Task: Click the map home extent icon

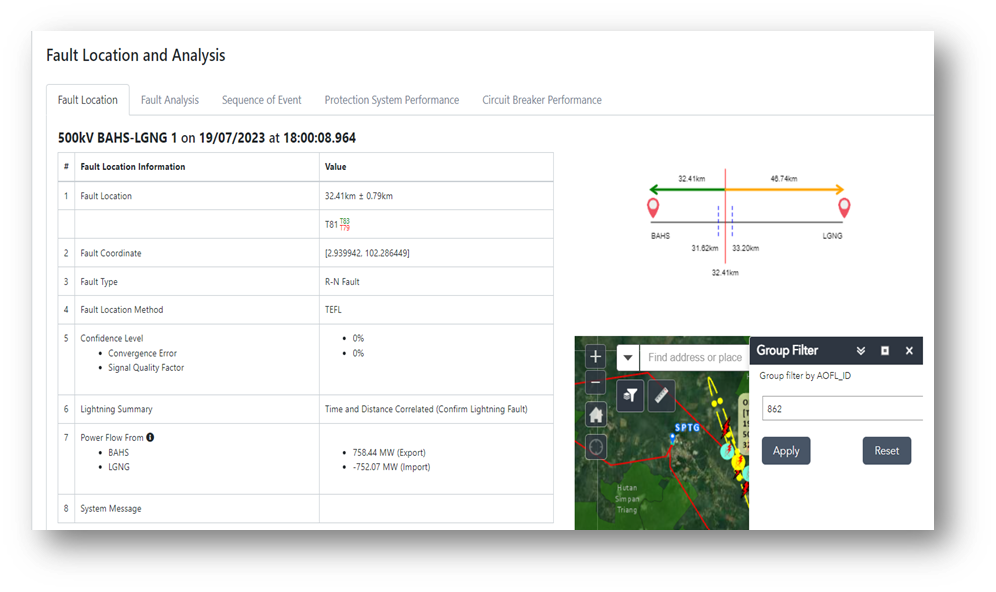Action: coord(596,414)
